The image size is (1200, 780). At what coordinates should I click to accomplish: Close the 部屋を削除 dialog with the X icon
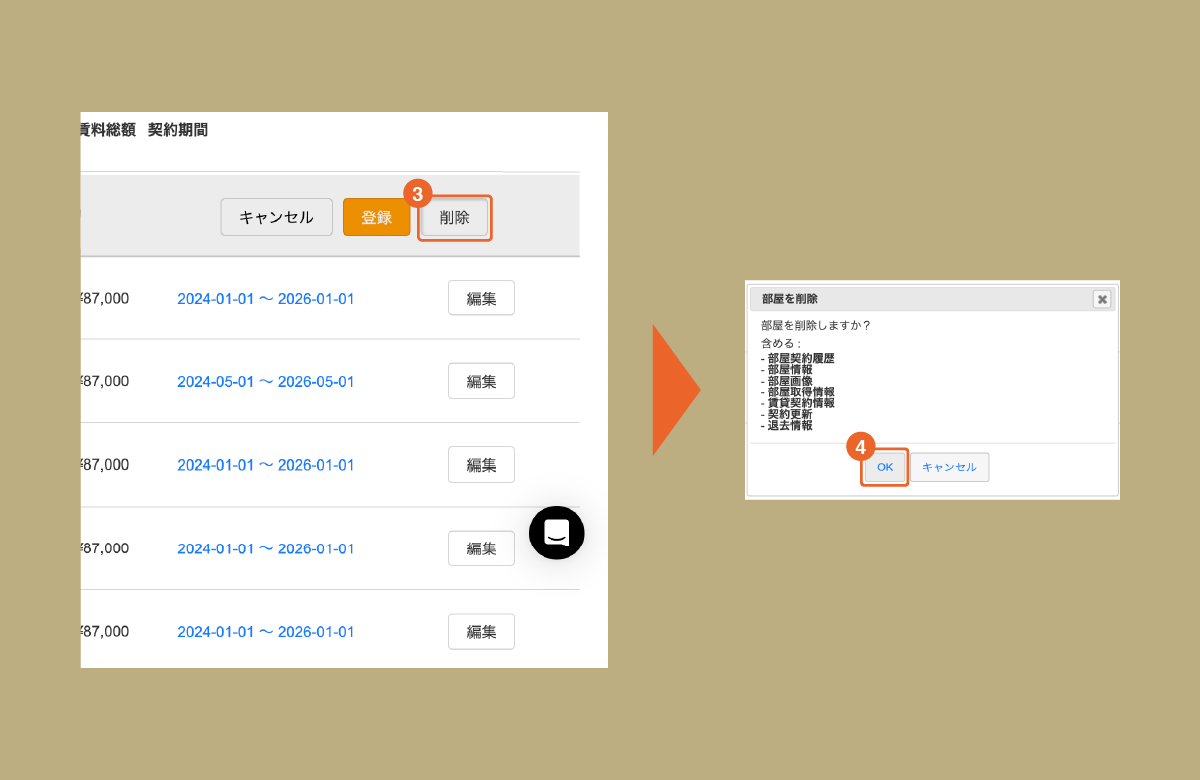[1101, 299]
